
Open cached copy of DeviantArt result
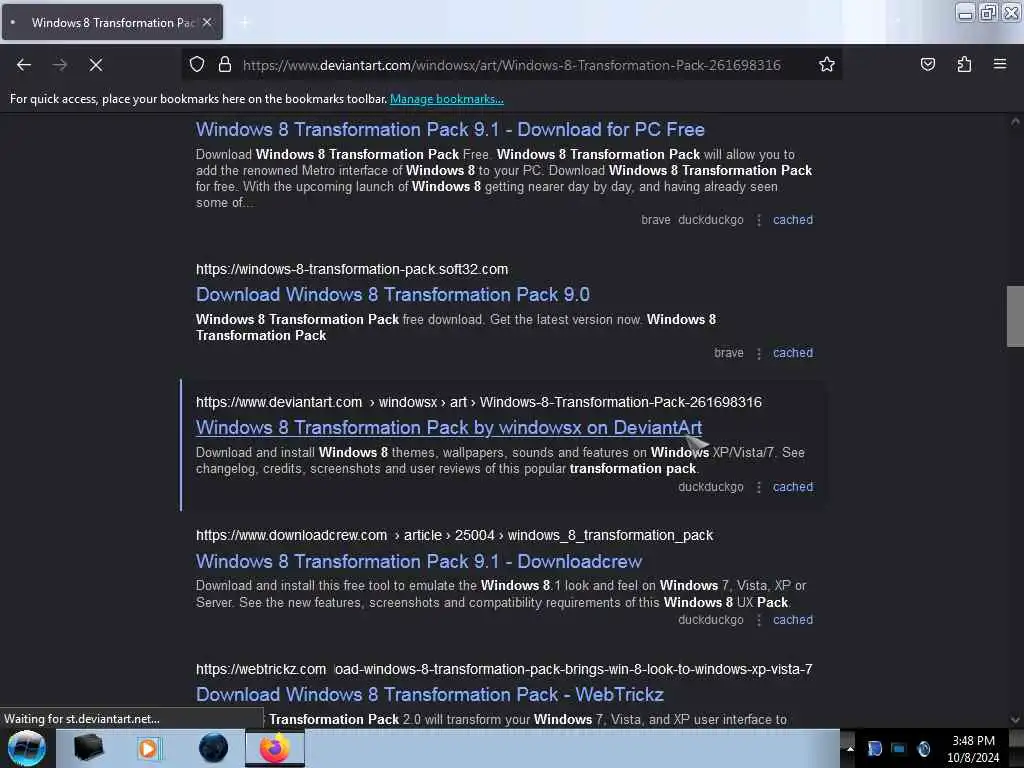click(x=793, y=487)
